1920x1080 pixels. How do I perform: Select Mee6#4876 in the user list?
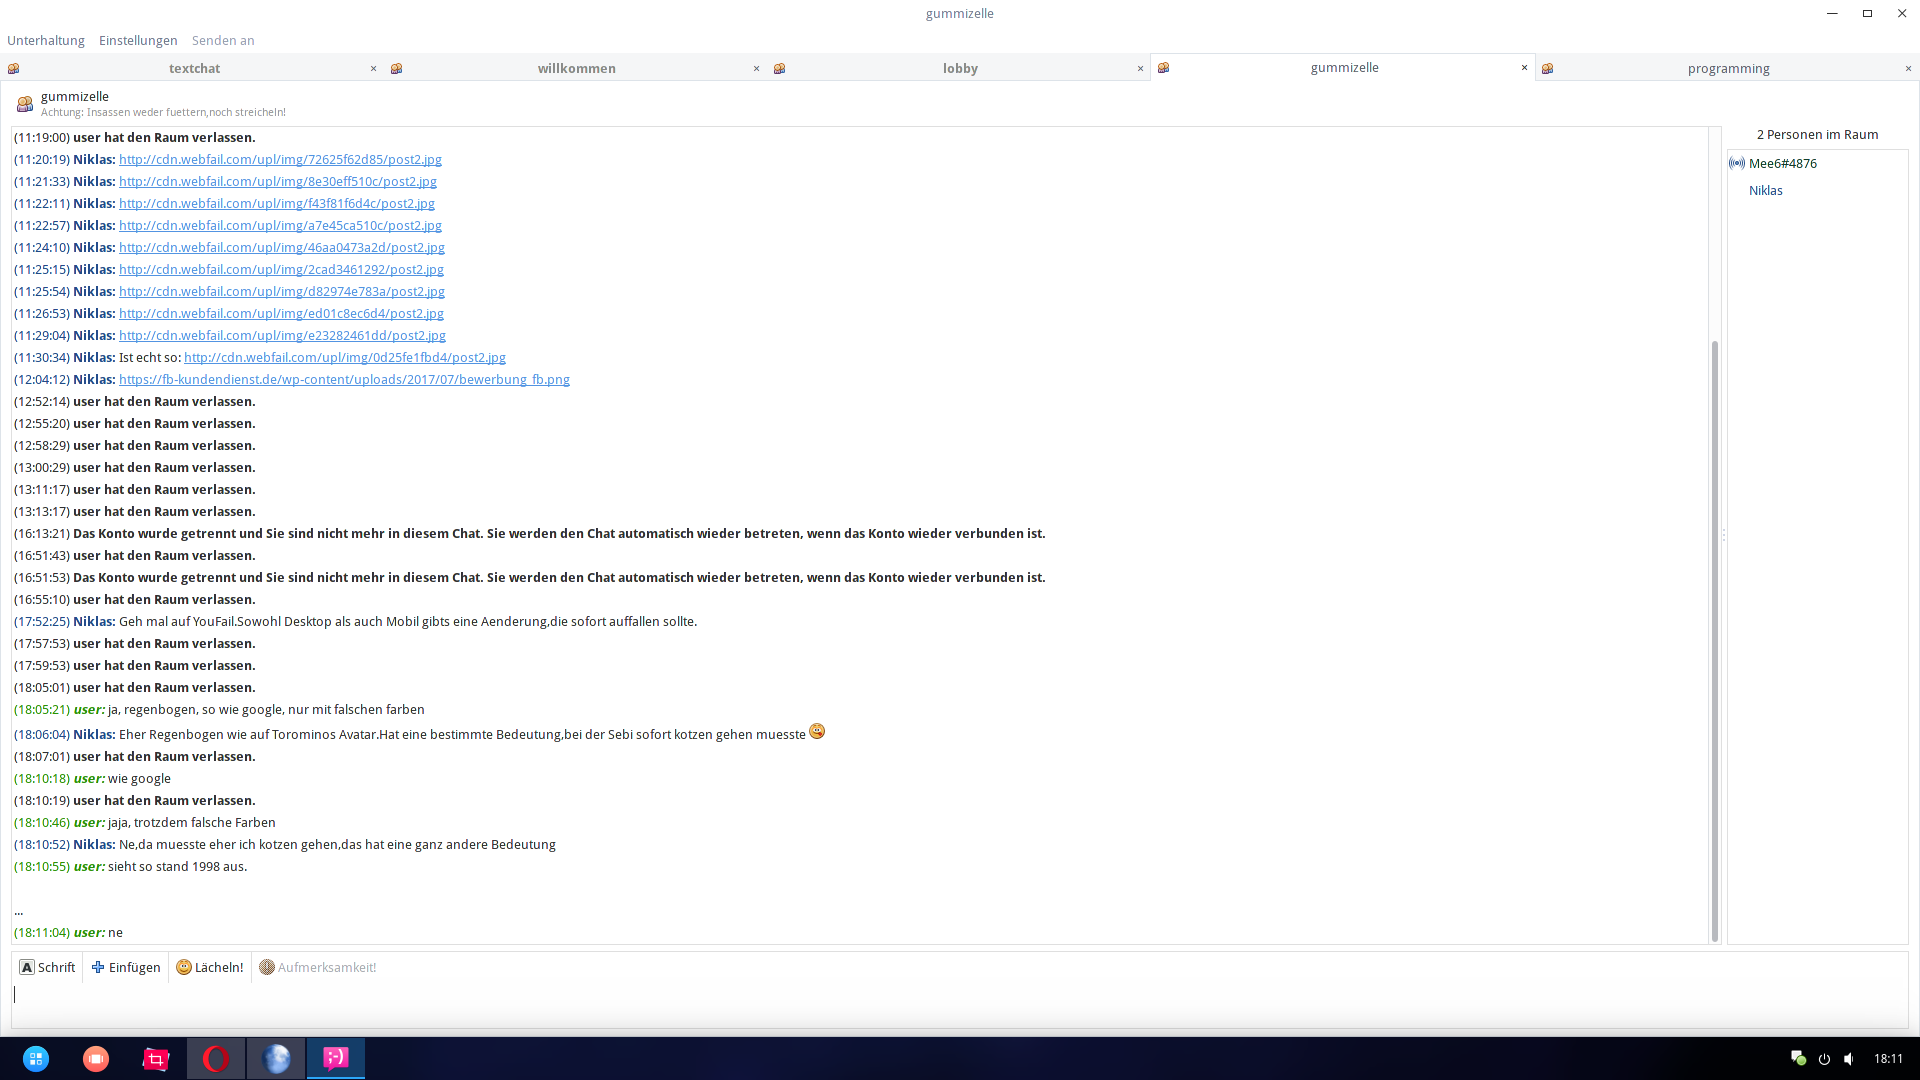[1782, 163]
